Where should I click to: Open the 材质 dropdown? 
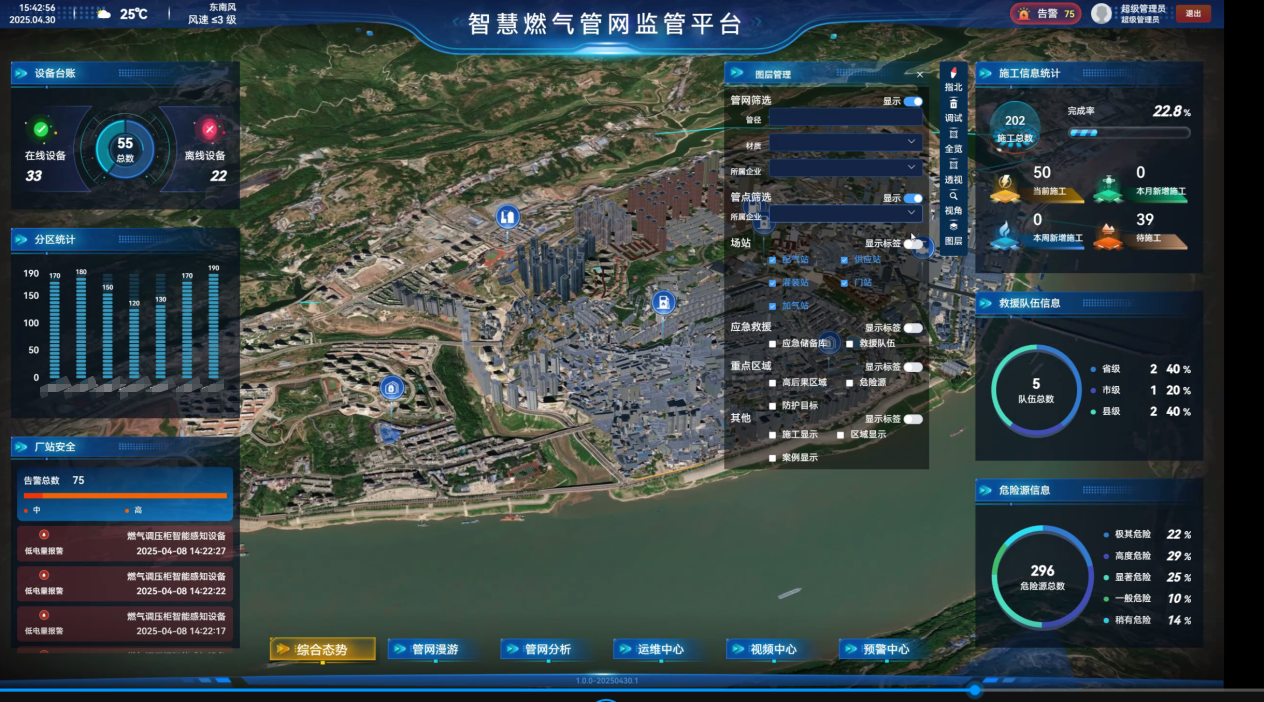(x=846, y=143)
